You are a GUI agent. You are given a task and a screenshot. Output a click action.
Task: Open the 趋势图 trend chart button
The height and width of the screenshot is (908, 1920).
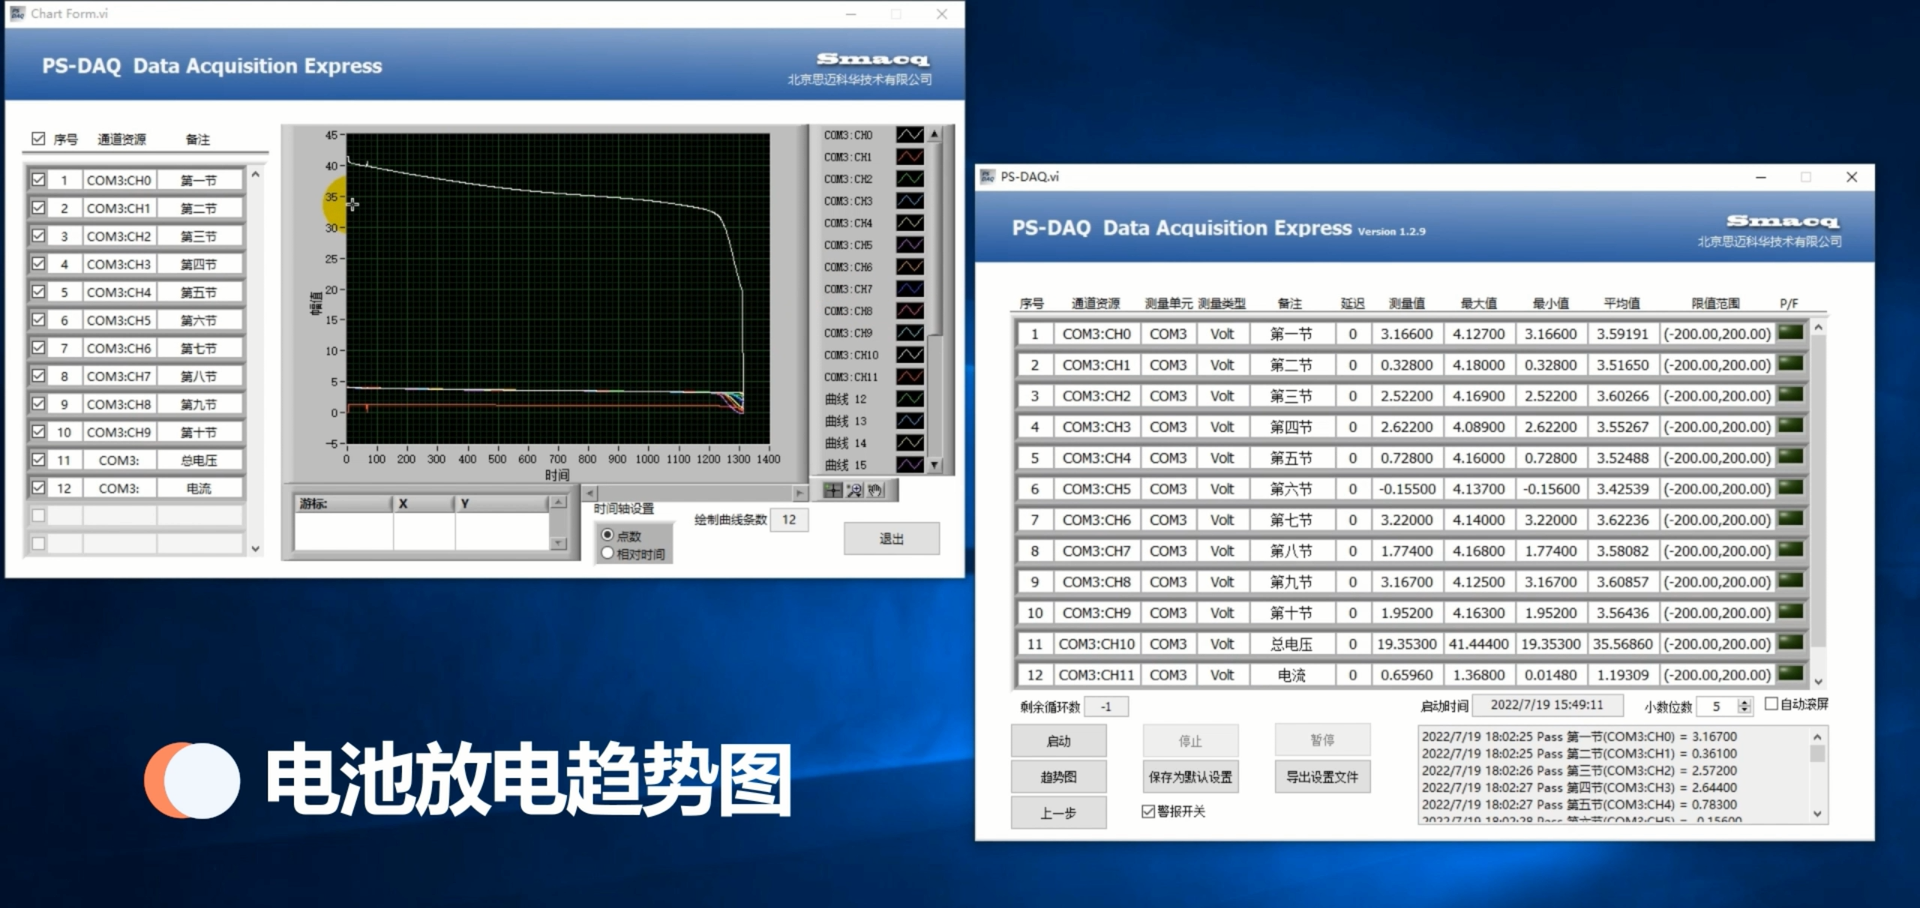coord(1058,777)
